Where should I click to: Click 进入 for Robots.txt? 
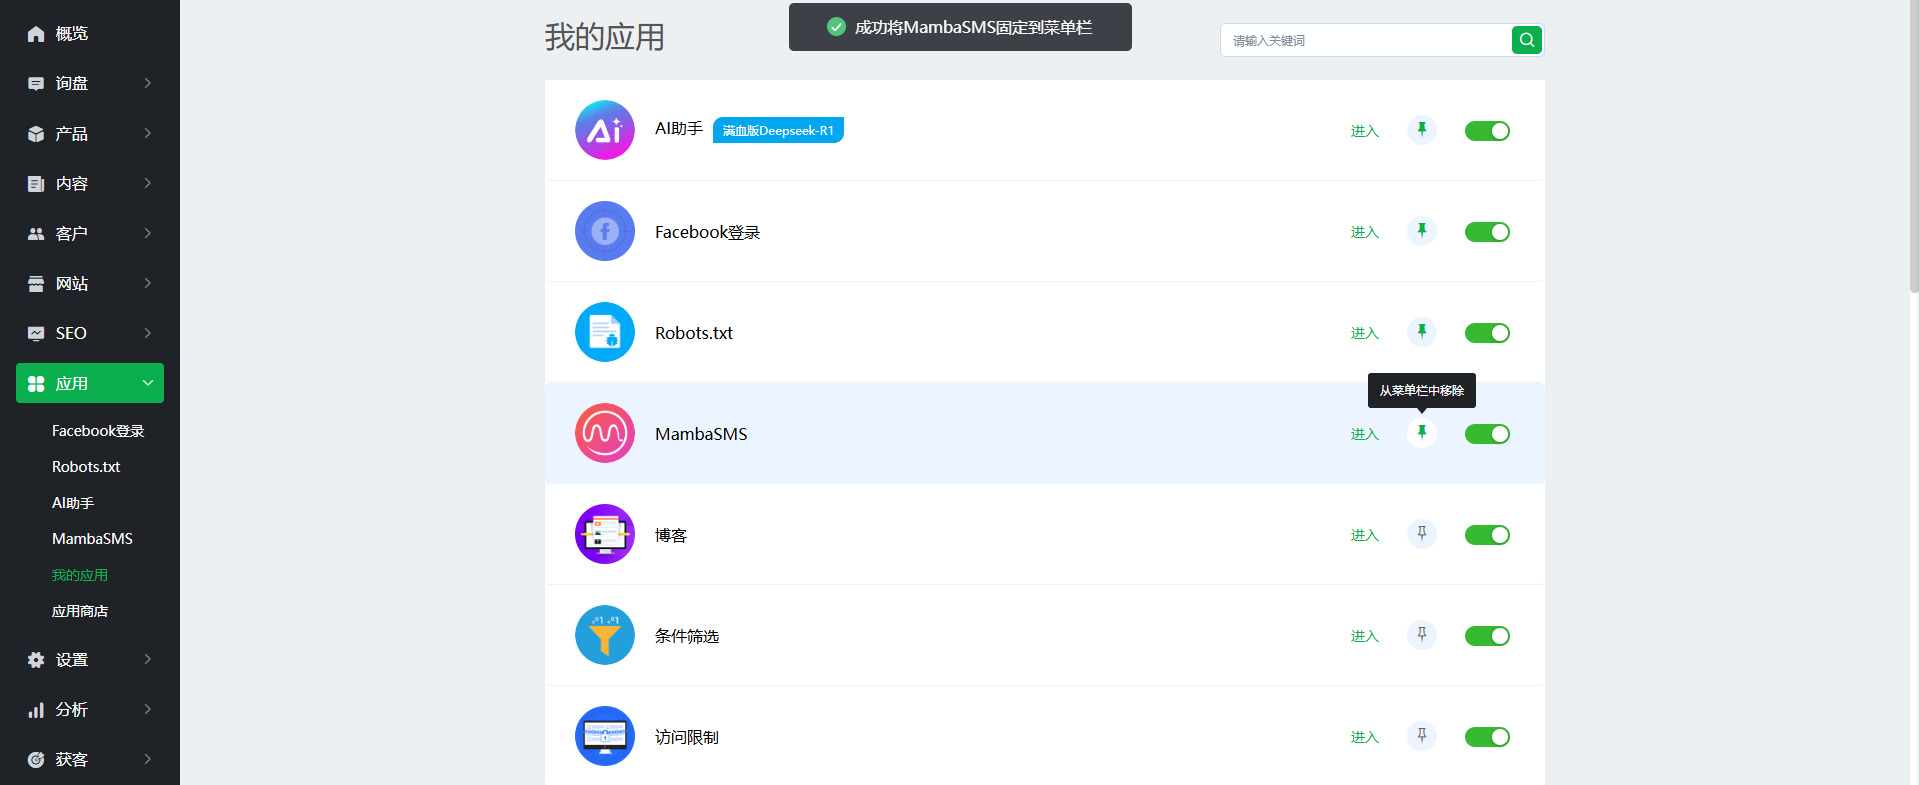(1365, 333)
